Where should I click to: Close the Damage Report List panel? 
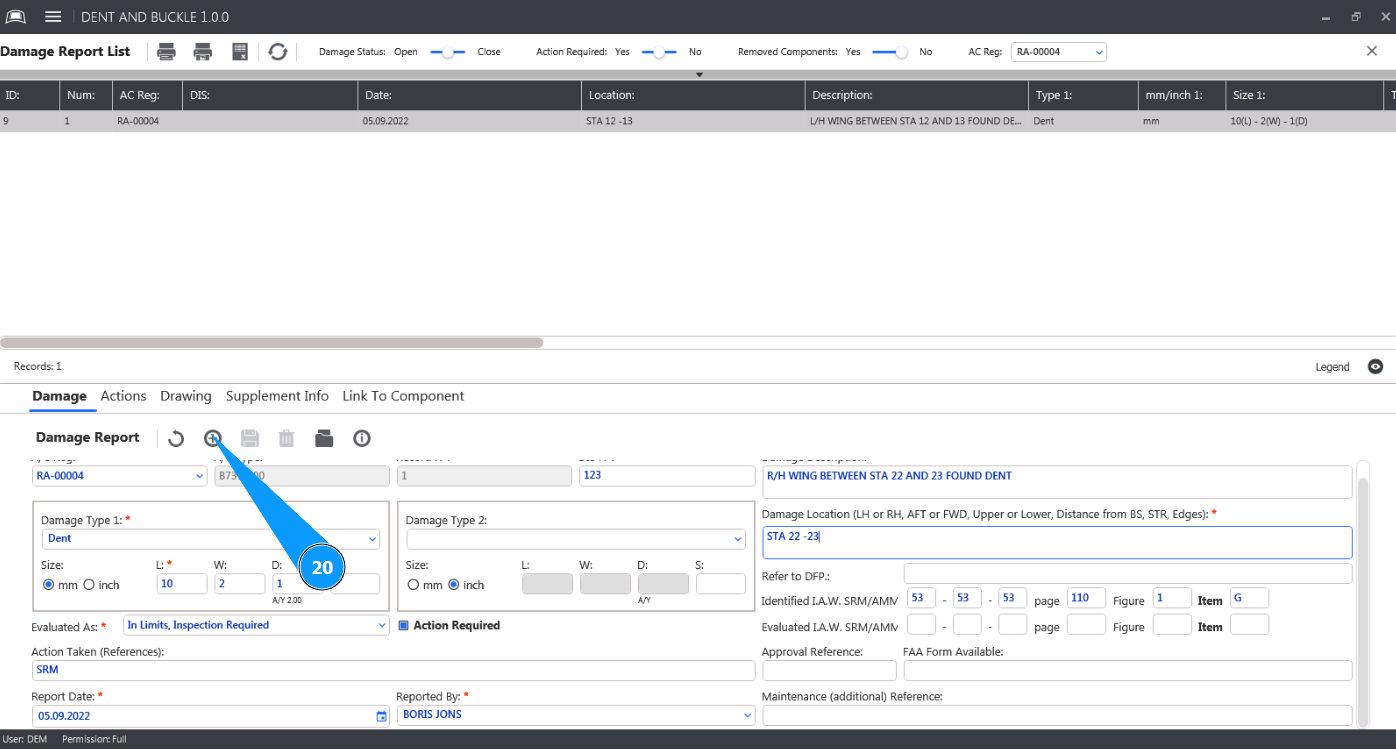tap(1372, 51)
